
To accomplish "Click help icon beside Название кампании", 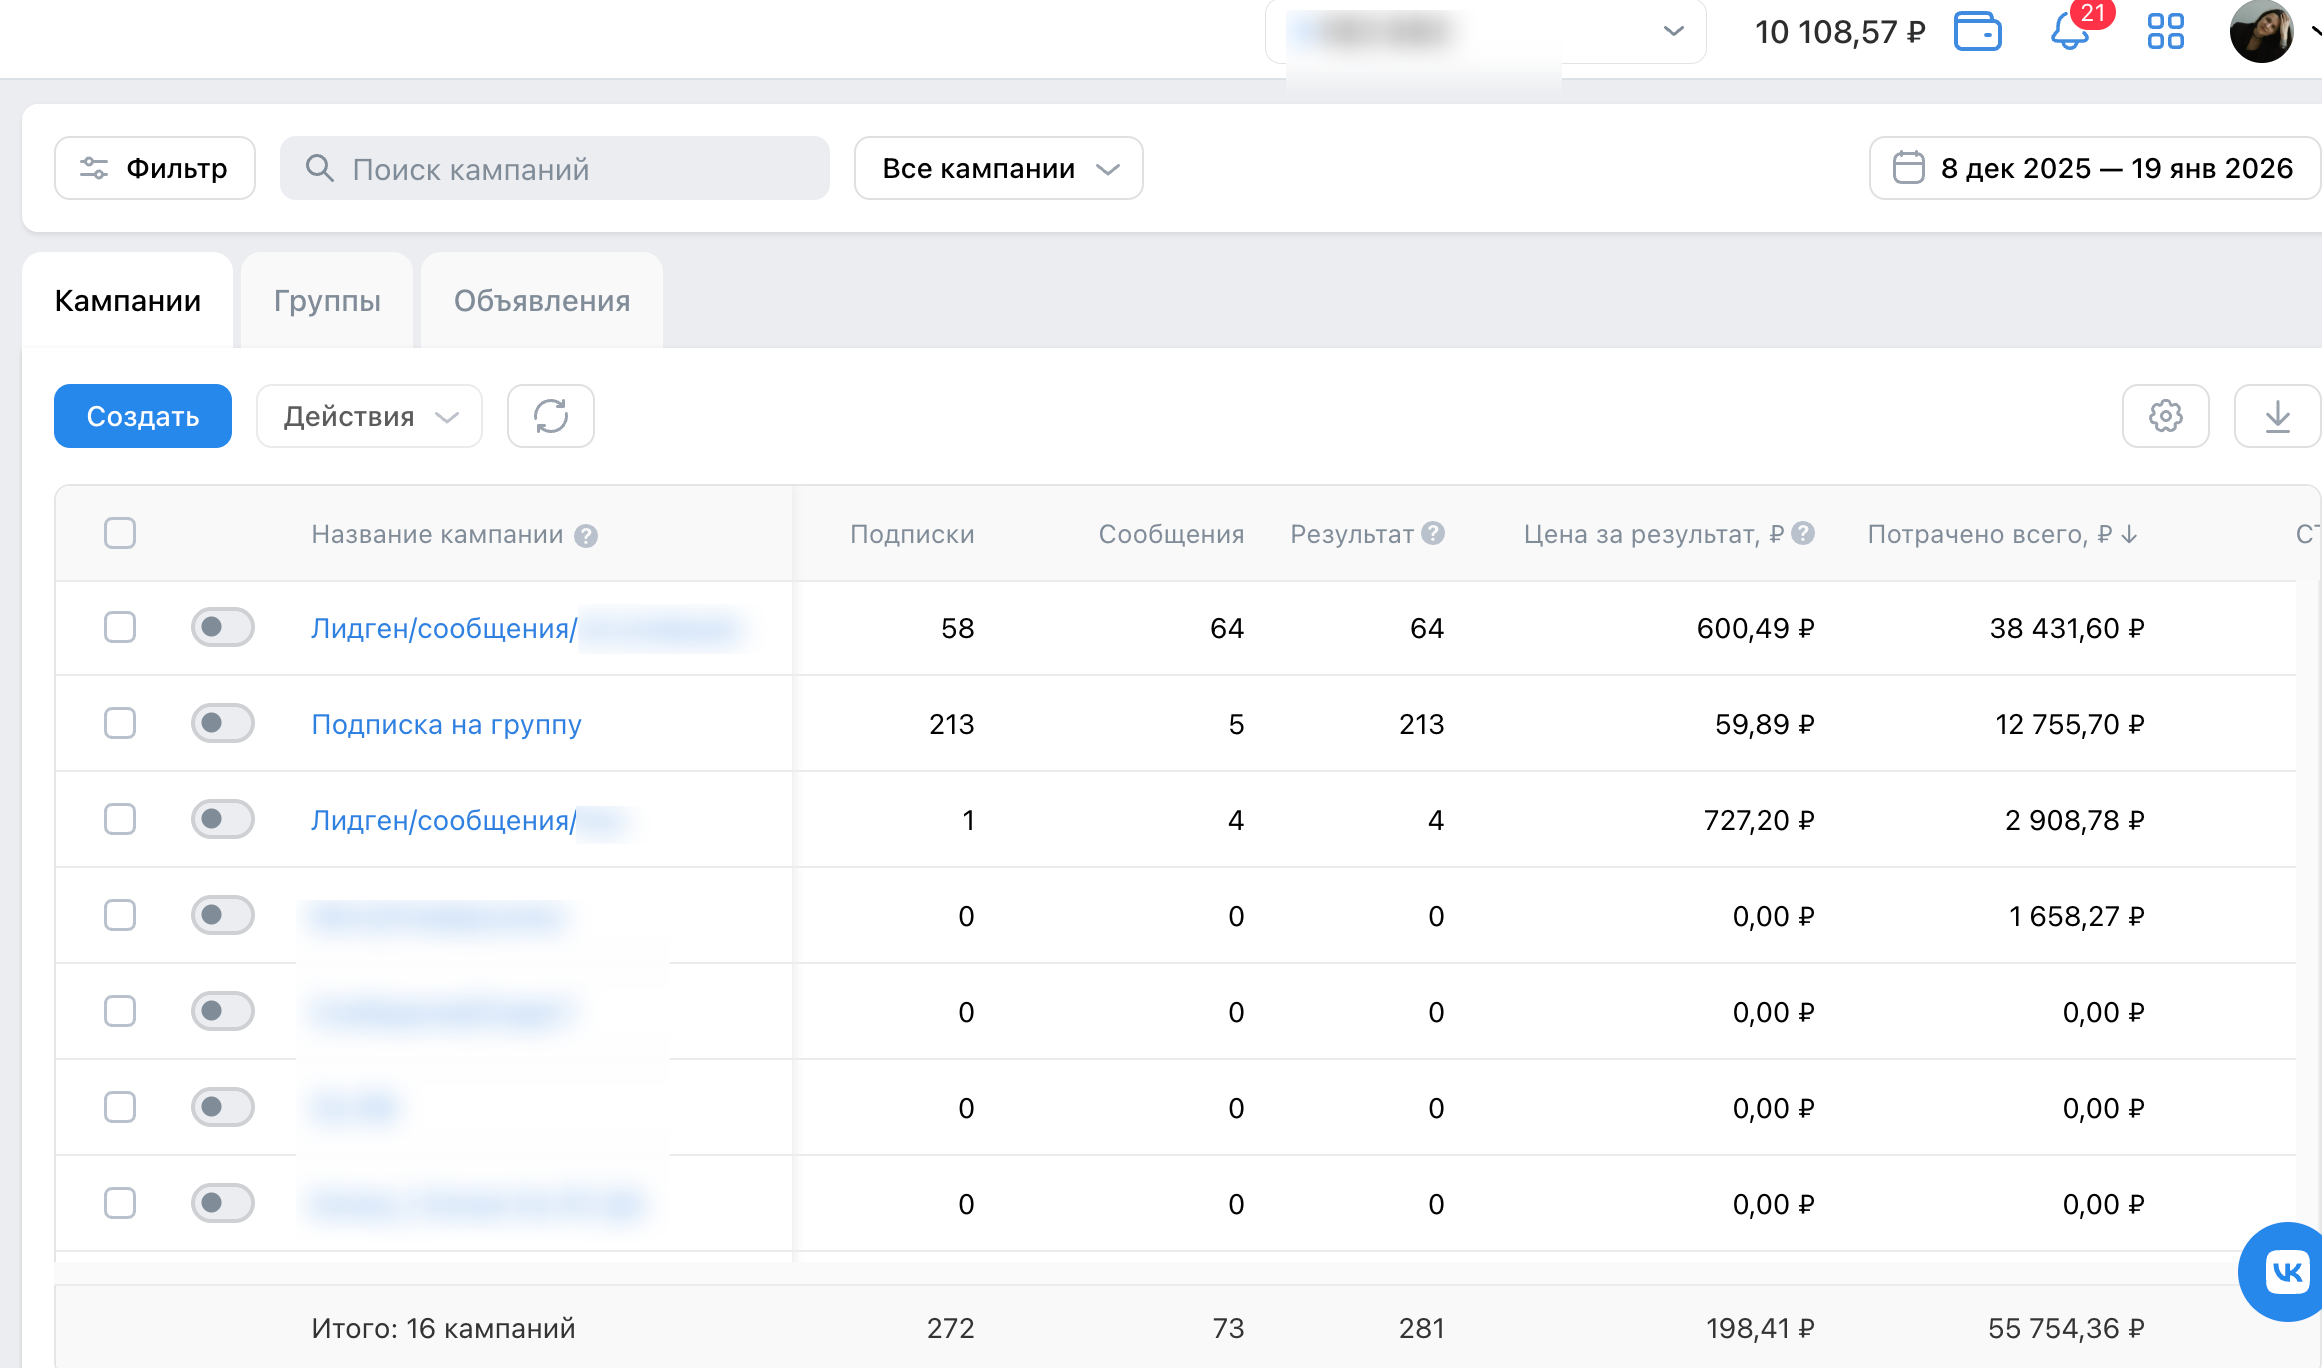I will (586, 536).
